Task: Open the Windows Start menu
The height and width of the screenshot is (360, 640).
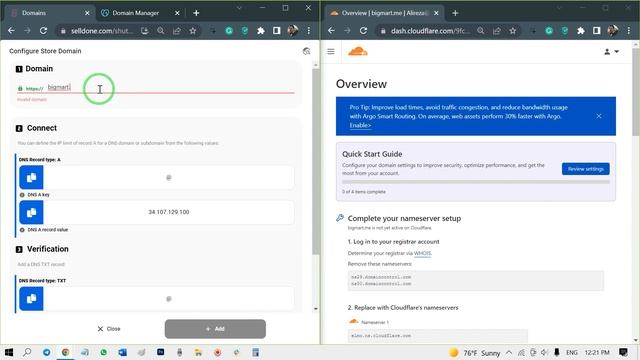Action: pos(8,352)
